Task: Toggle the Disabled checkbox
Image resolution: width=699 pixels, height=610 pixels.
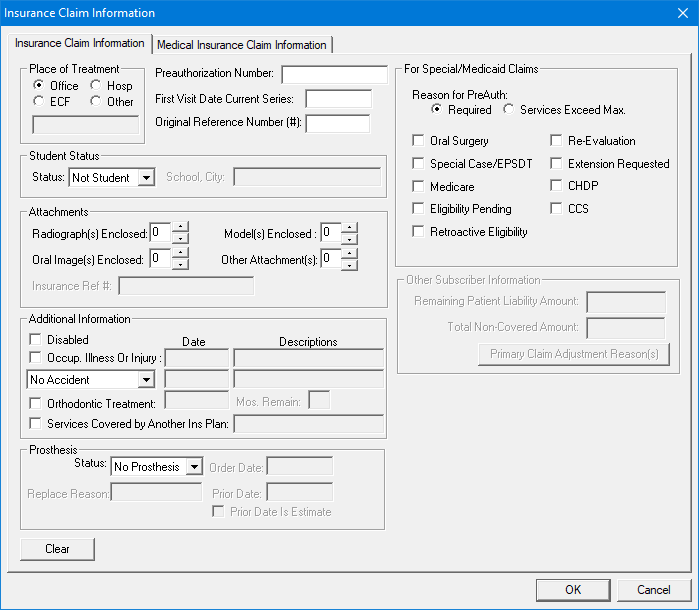Action: point(35,340)
